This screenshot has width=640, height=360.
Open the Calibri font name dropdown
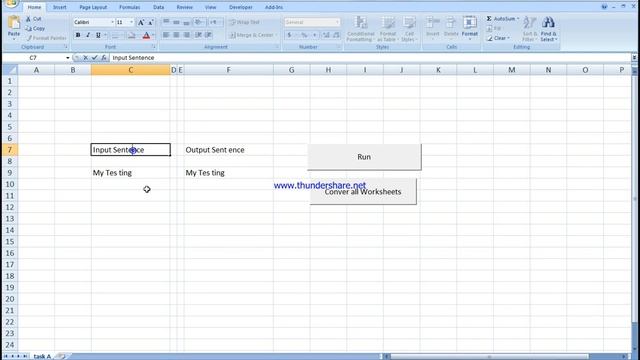point(112,22)
